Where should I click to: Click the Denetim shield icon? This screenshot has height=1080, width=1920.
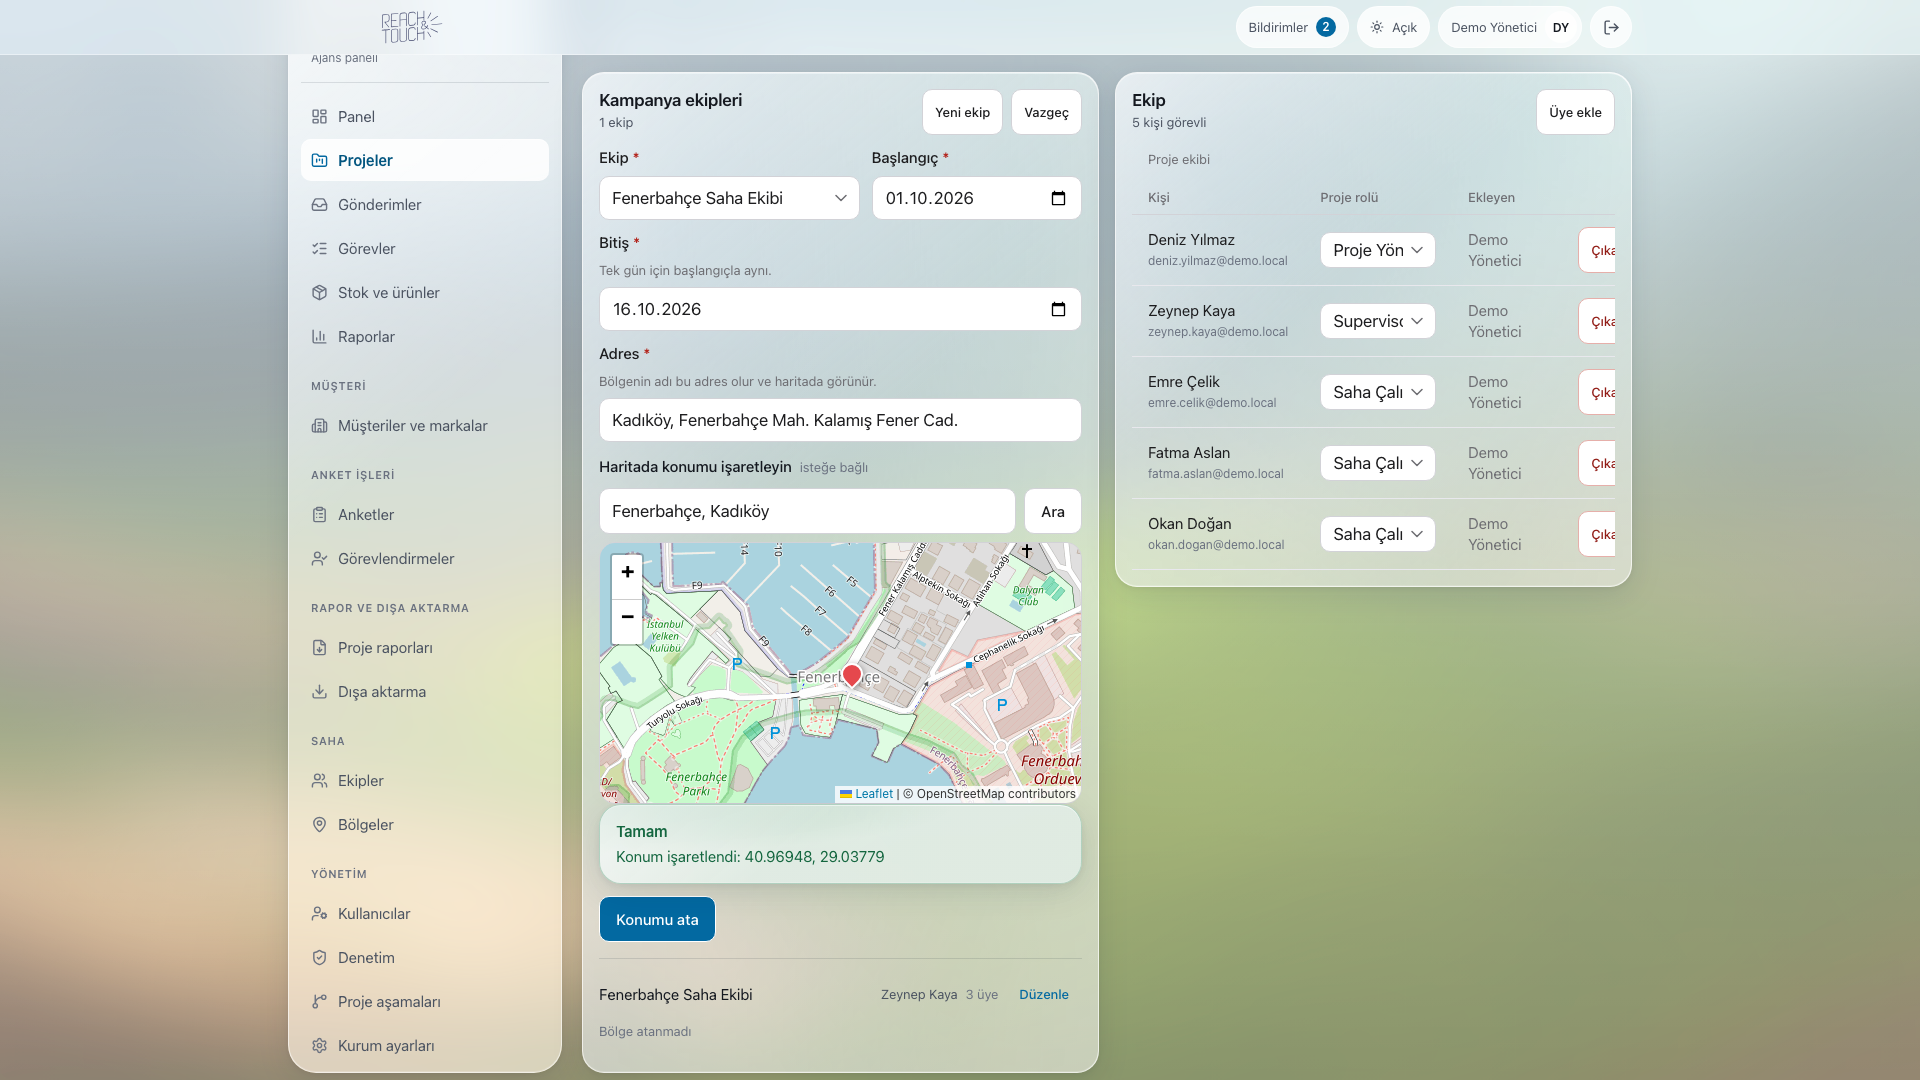click(319, 957)
